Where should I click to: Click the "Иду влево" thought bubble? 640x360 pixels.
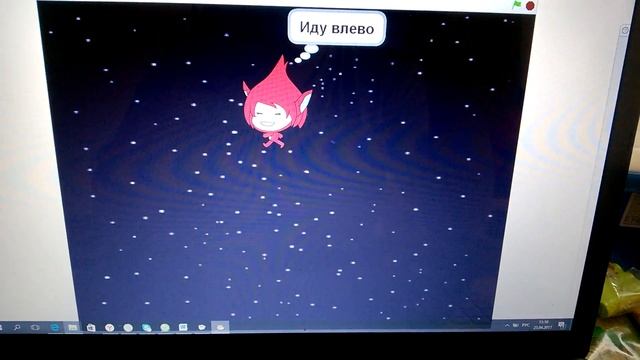pyautogui.click(x=337, y=28)
